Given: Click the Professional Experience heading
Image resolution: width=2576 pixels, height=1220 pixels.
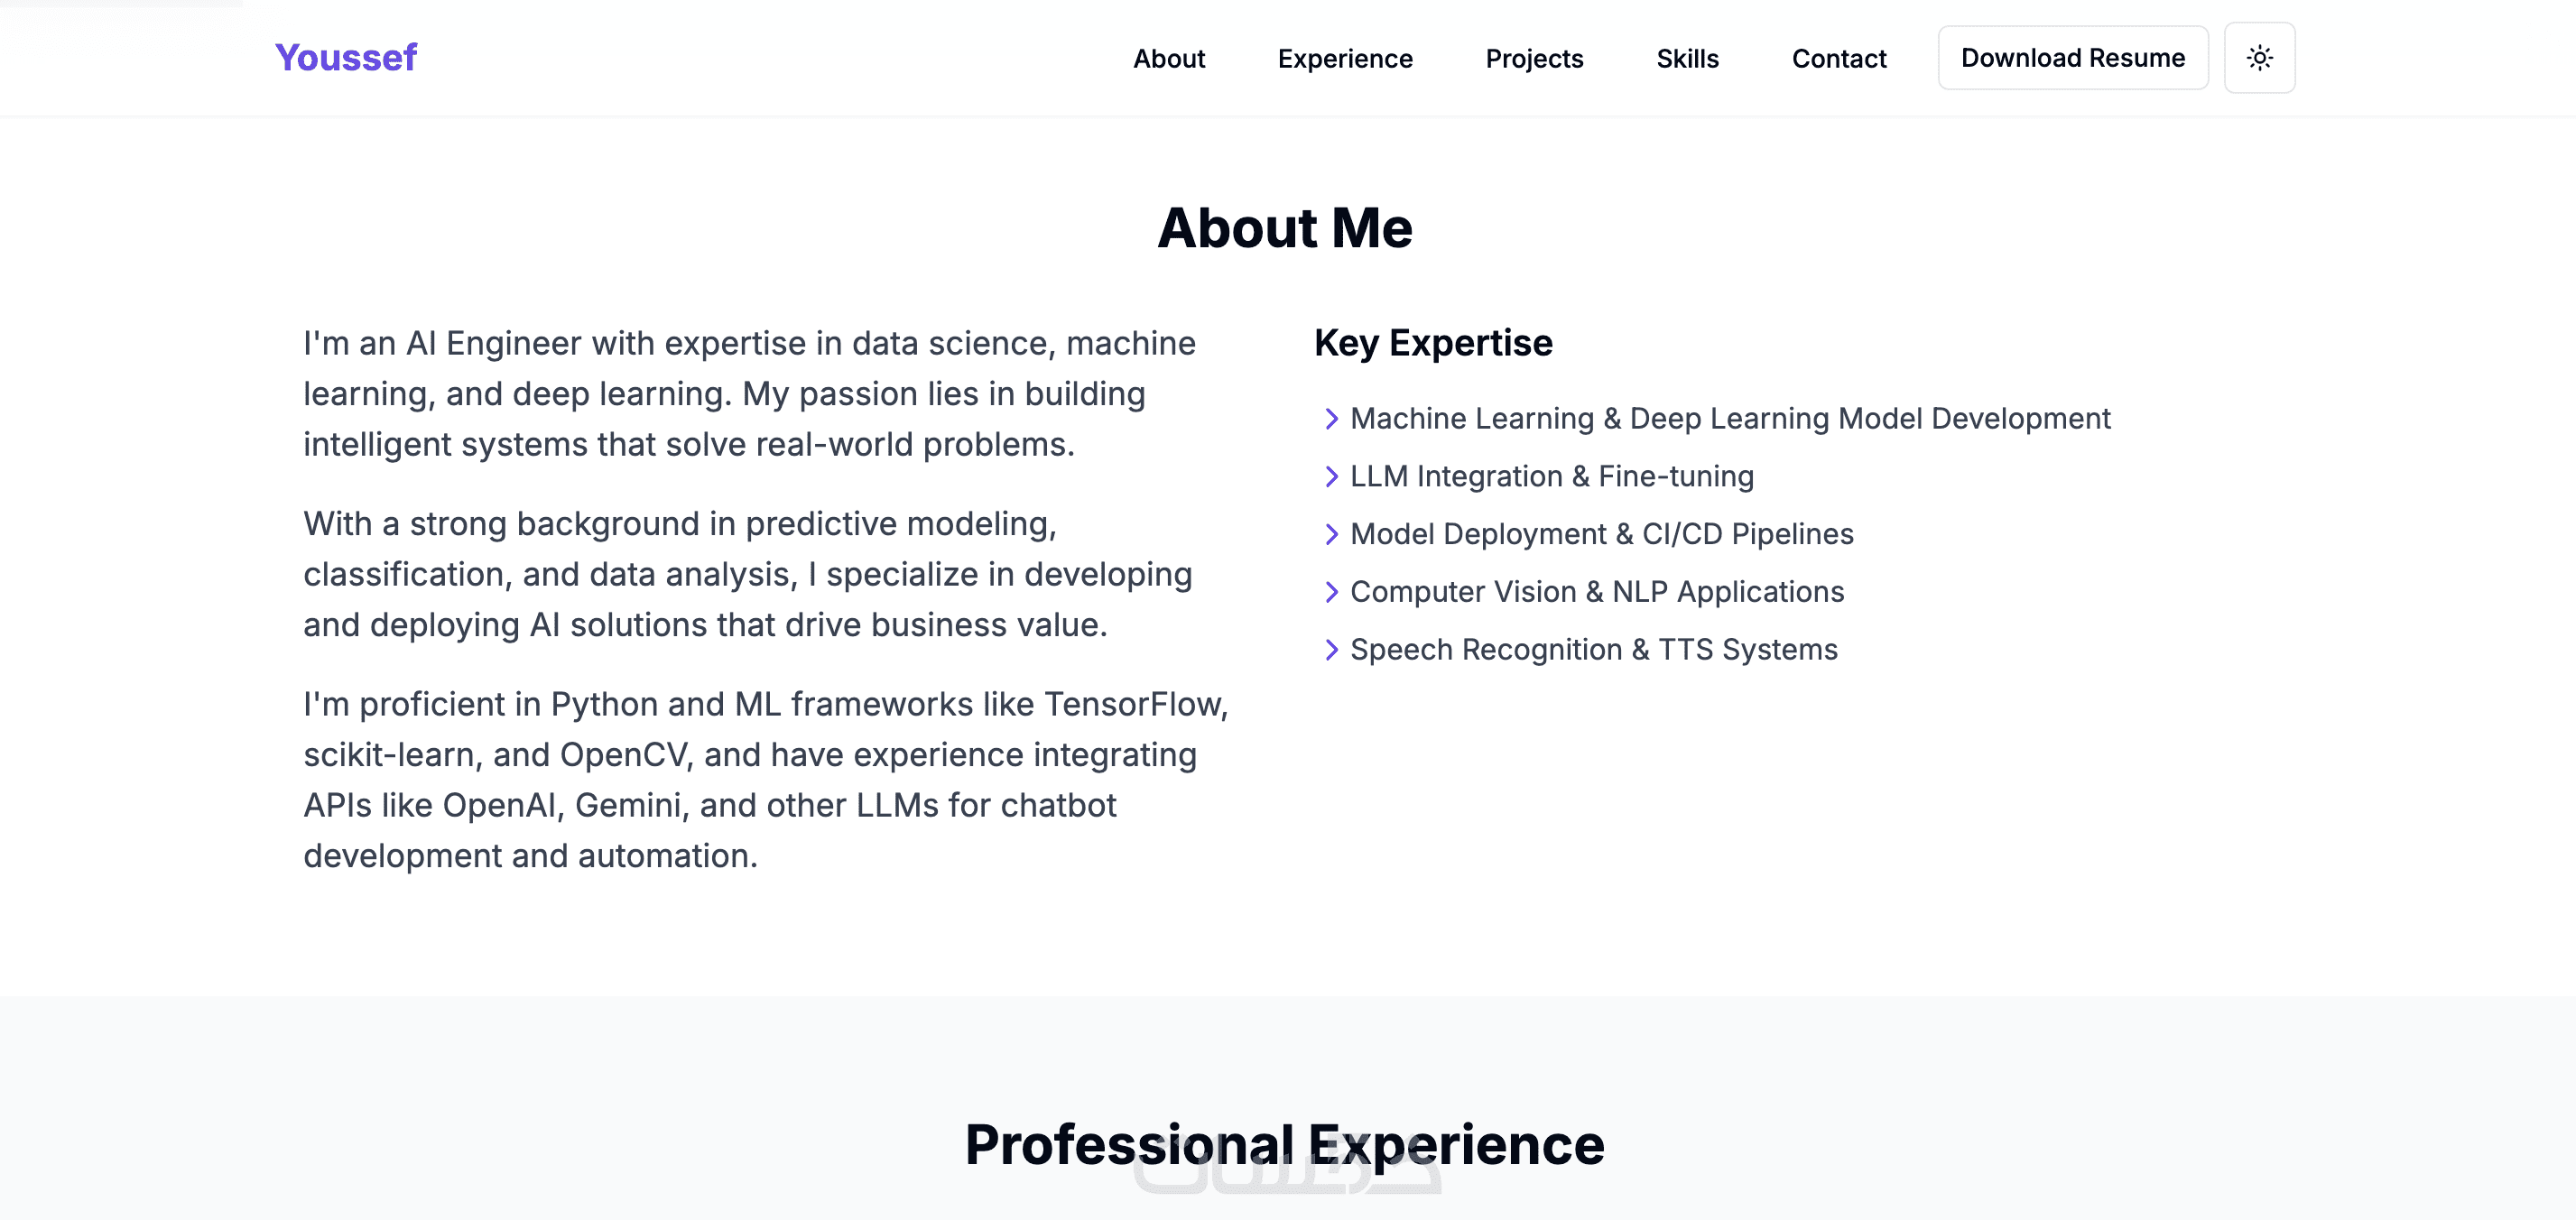Looking at the screenshot, I should pyautogui.click(x=1284, y=1144).
